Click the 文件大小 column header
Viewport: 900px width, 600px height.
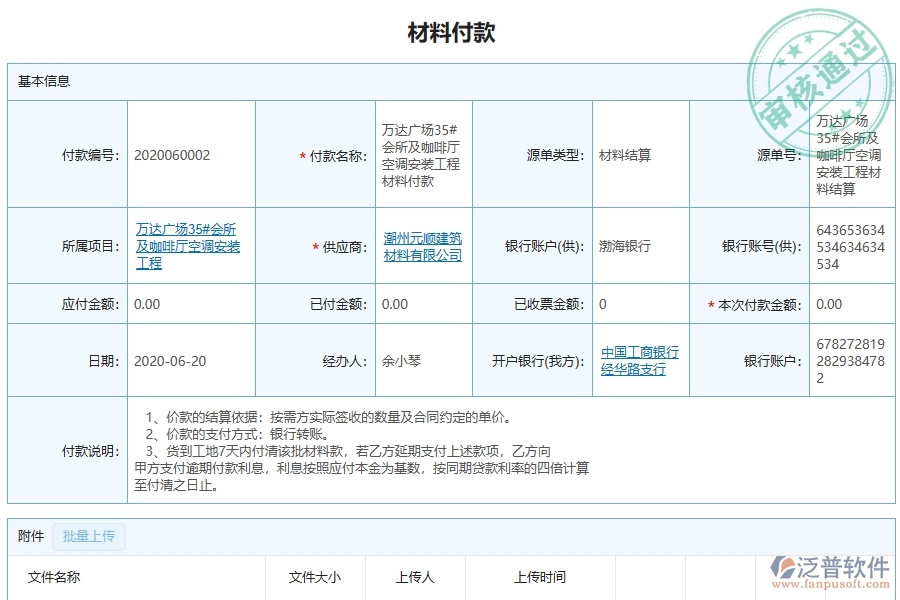314,578
